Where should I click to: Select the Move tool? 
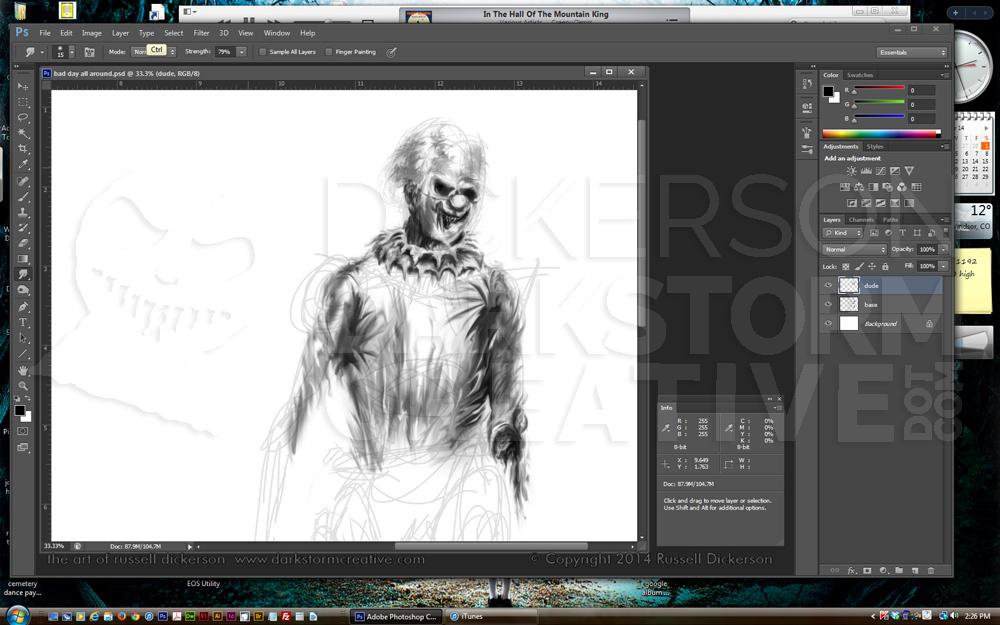click(x=23, y=86)
